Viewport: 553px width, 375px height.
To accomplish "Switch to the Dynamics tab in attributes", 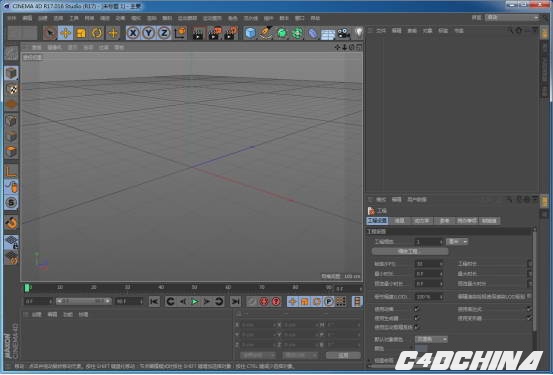I will pos(421,221).
